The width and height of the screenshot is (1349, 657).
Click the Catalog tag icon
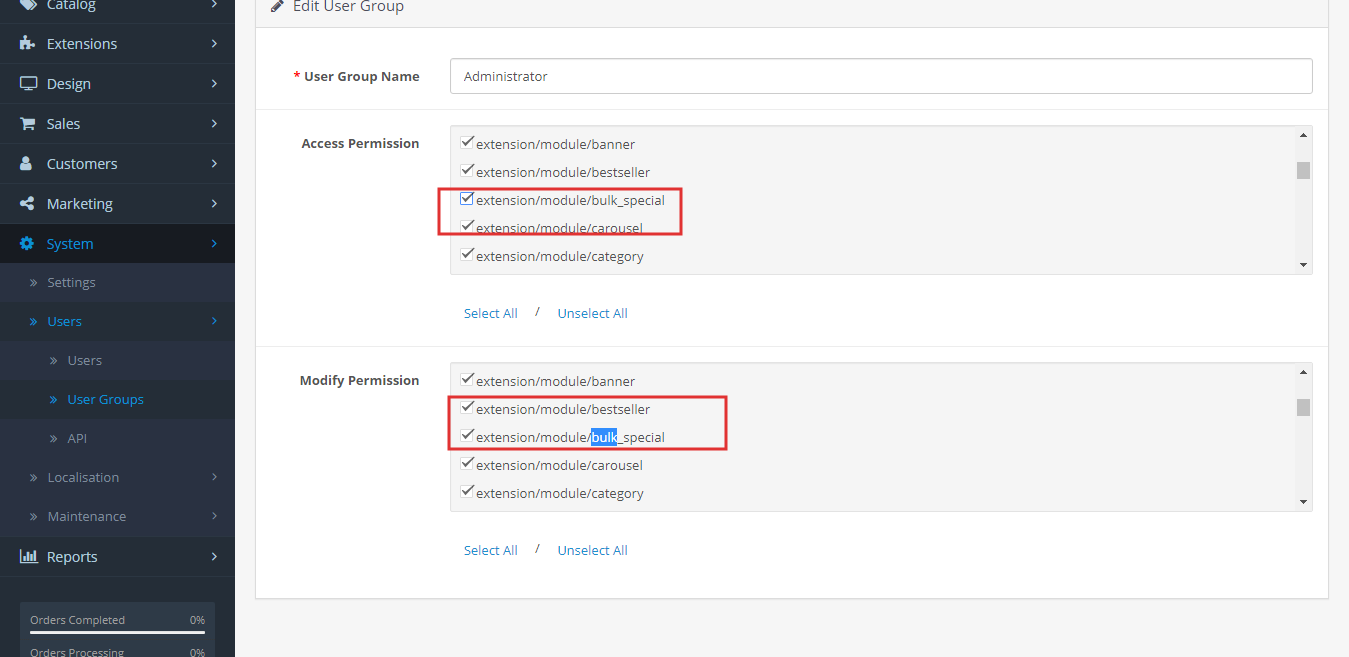click(x=28, y=5)
